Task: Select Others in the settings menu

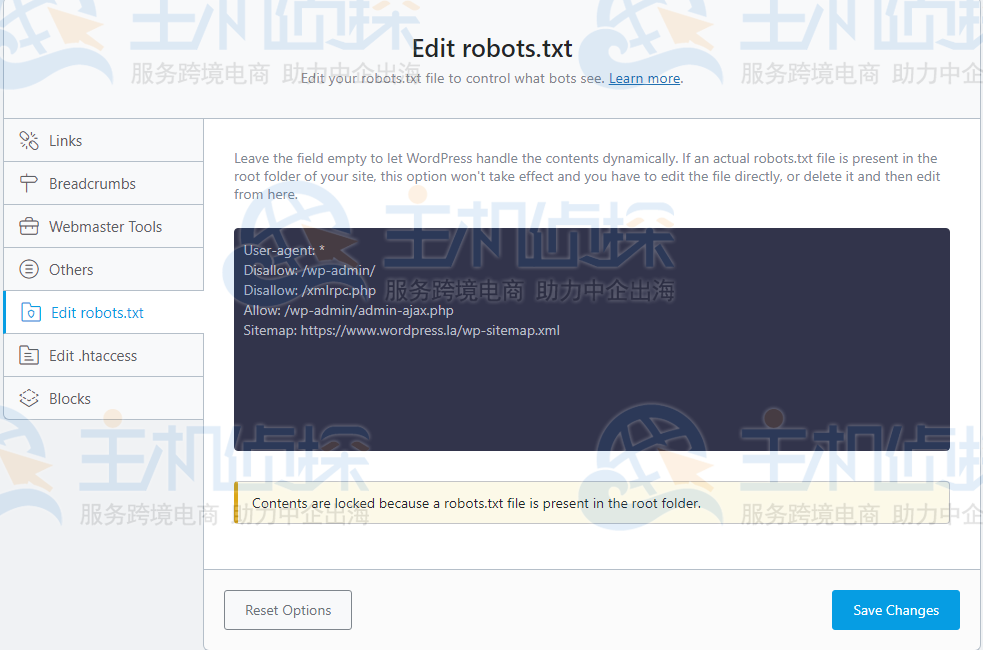Action: (x=71, y=269)
